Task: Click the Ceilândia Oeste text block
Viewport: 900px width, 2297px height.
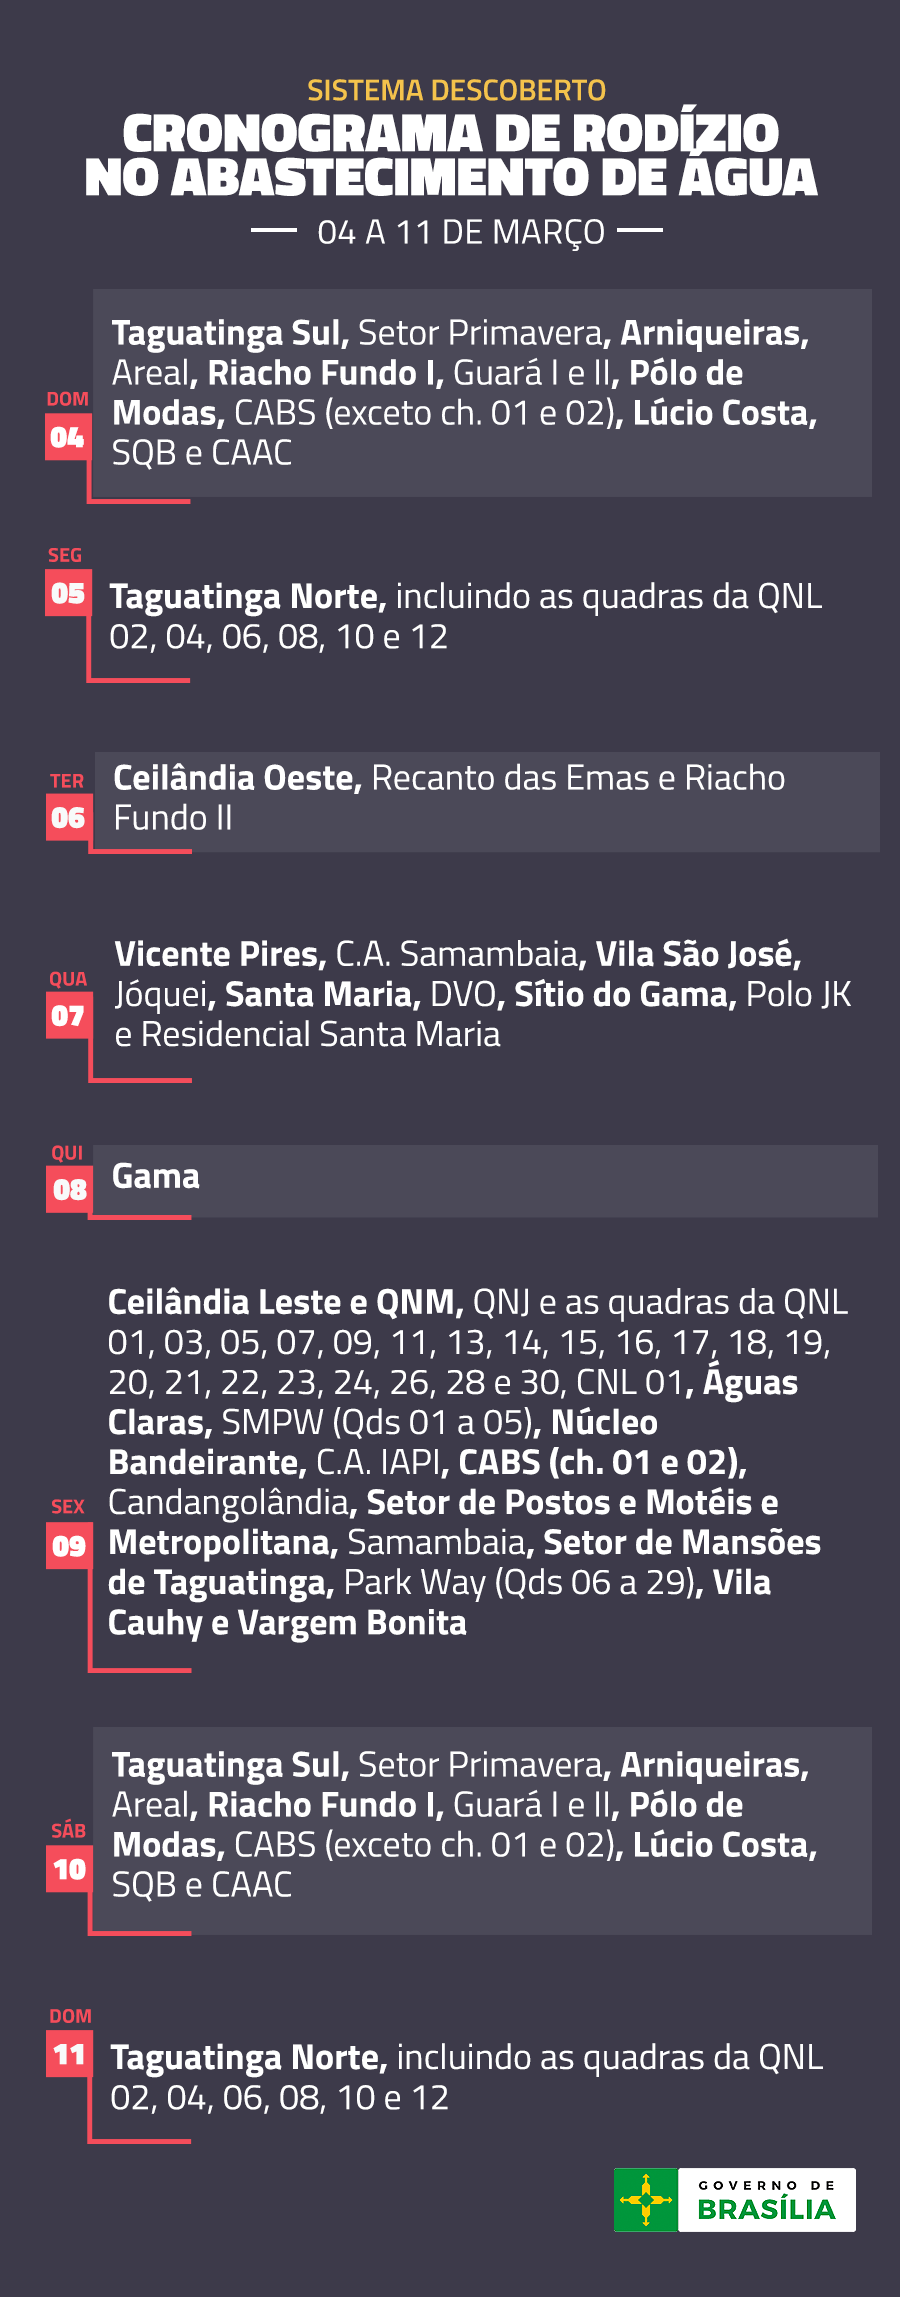Action: click(449, 798)
